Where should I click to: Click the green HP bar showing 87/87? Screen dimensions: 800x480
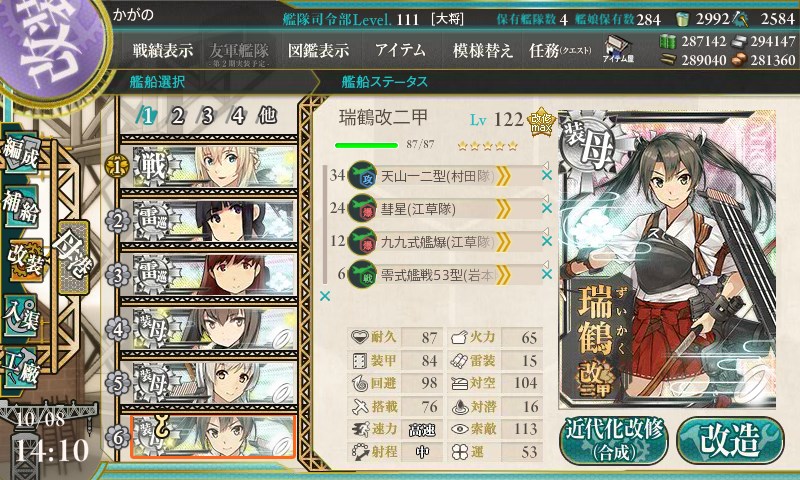[x=366, y=145]
